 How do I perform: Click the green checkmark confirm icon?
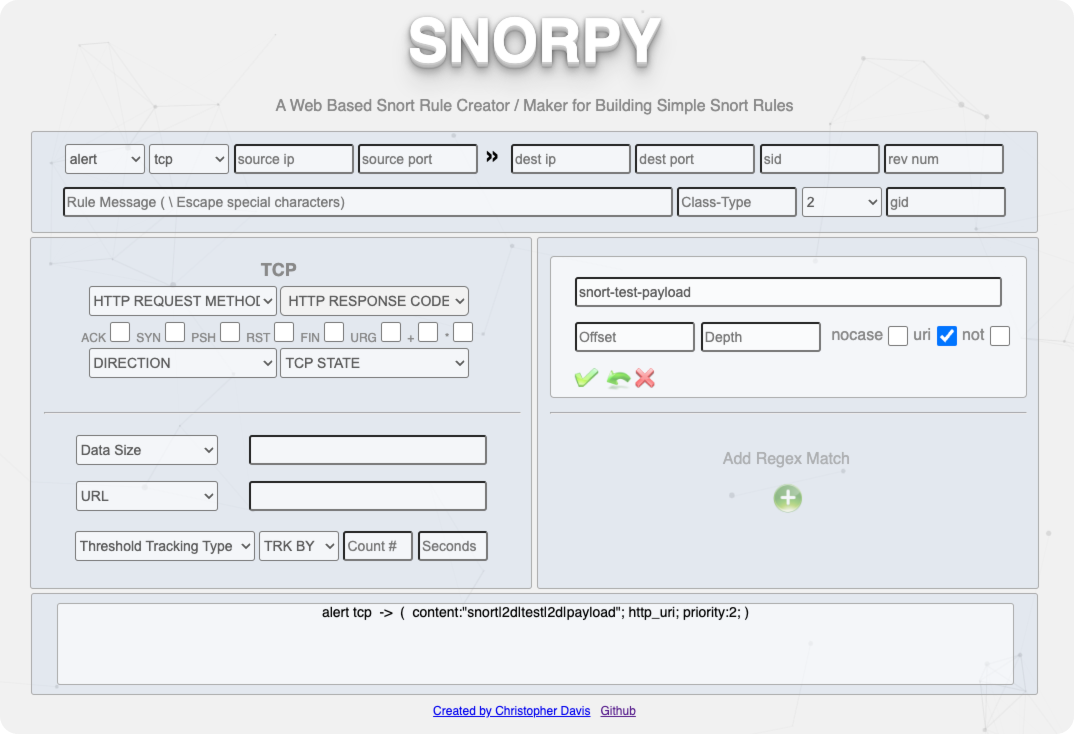[586, 378]
